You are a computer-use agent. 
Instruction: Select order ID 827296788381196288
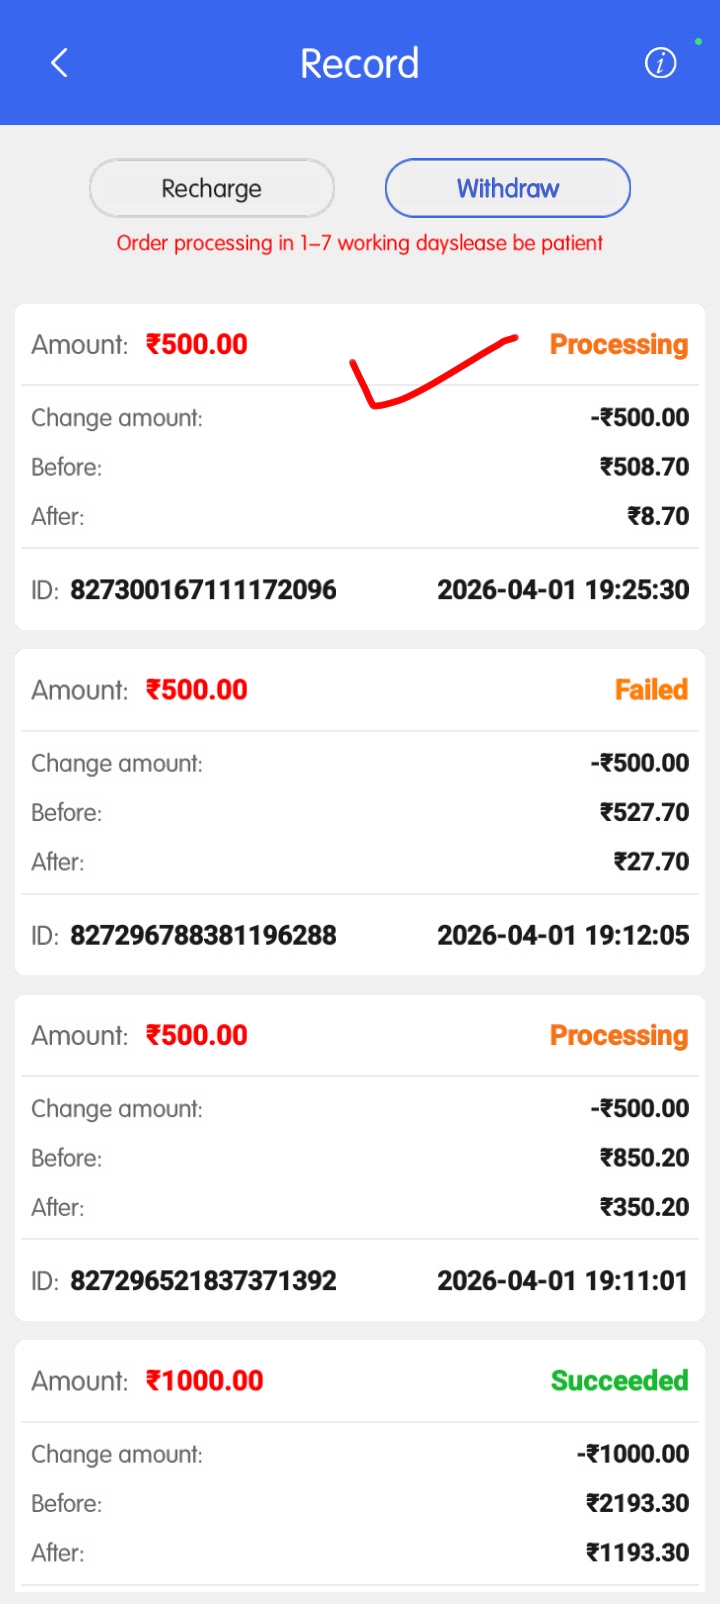(x=203, y=935)
